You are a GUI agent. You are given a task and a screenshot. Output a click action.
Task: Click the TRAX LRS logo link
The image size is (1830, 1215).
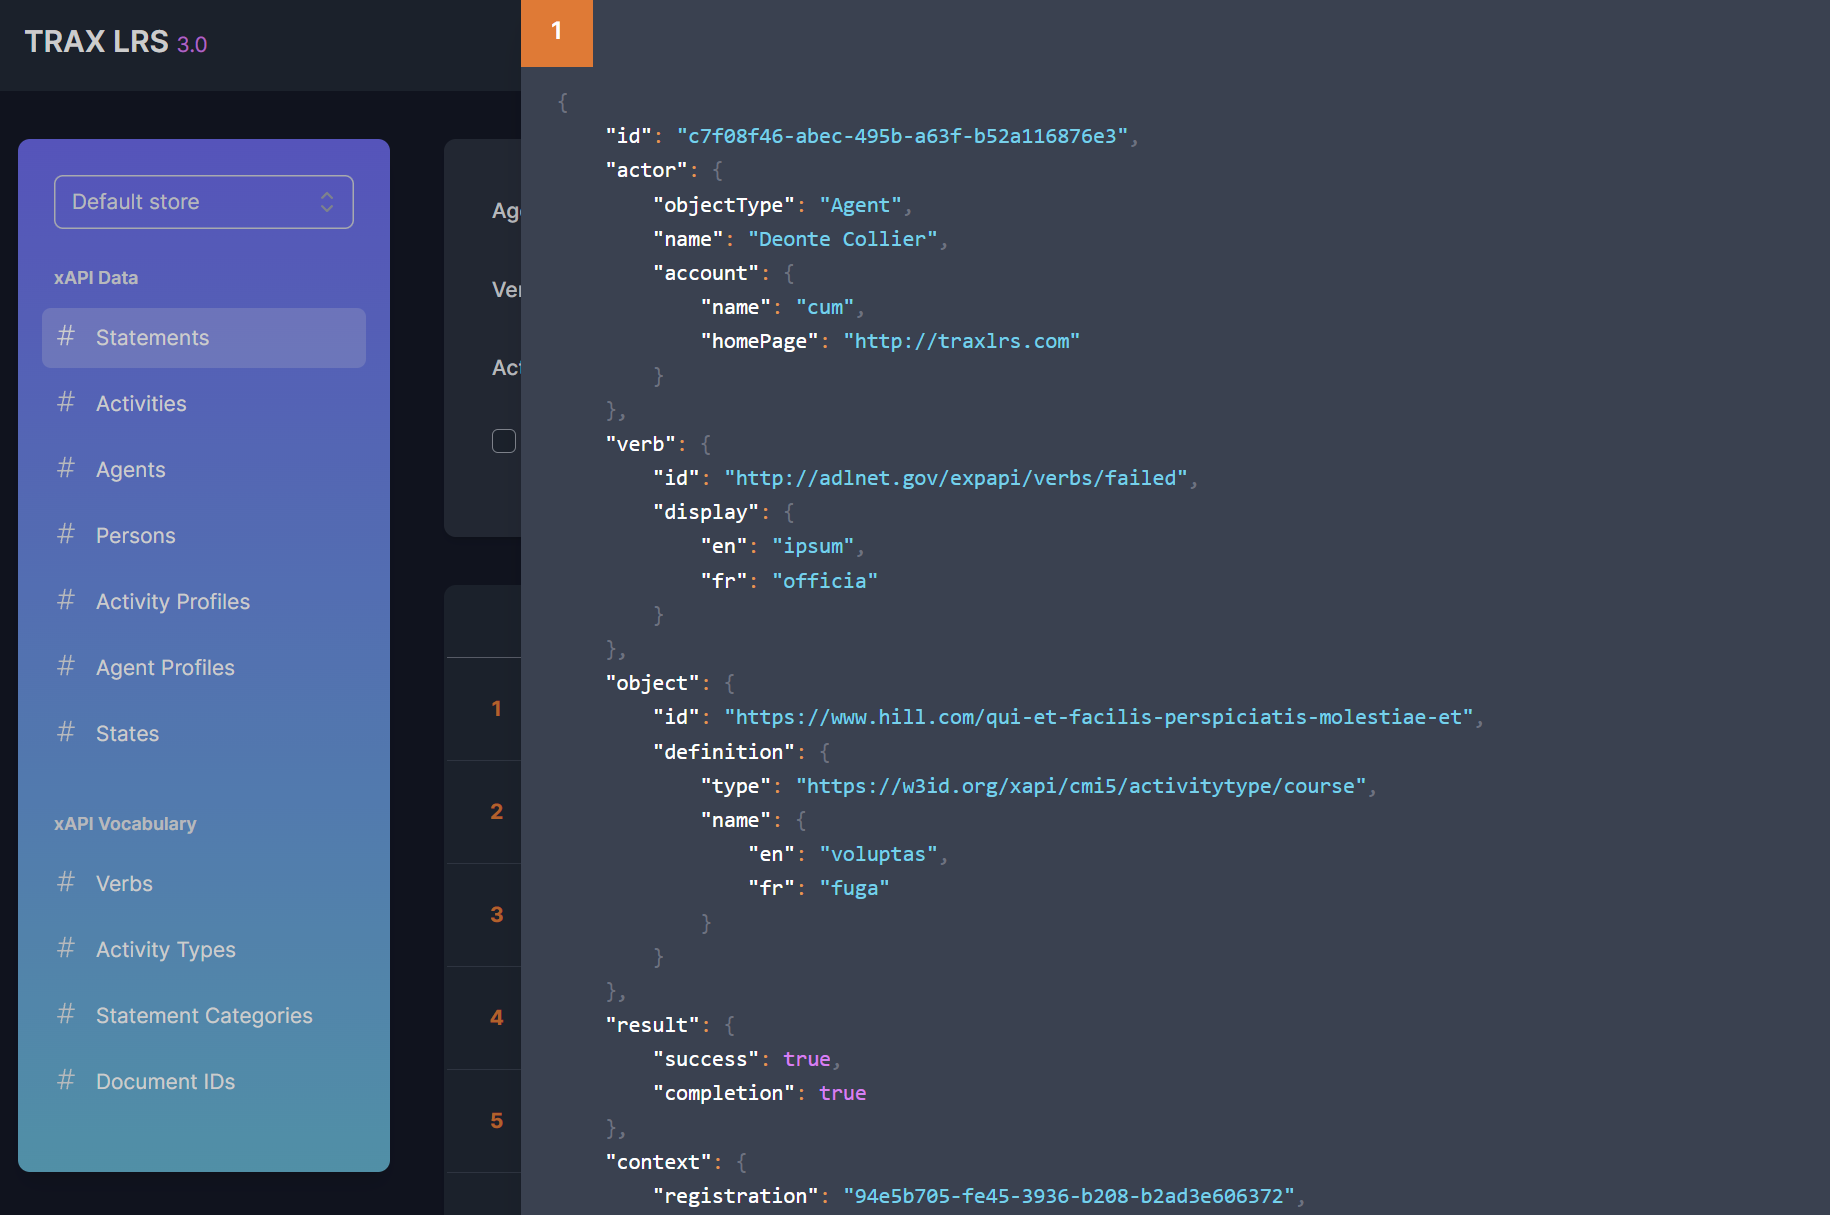coord(97,42)
